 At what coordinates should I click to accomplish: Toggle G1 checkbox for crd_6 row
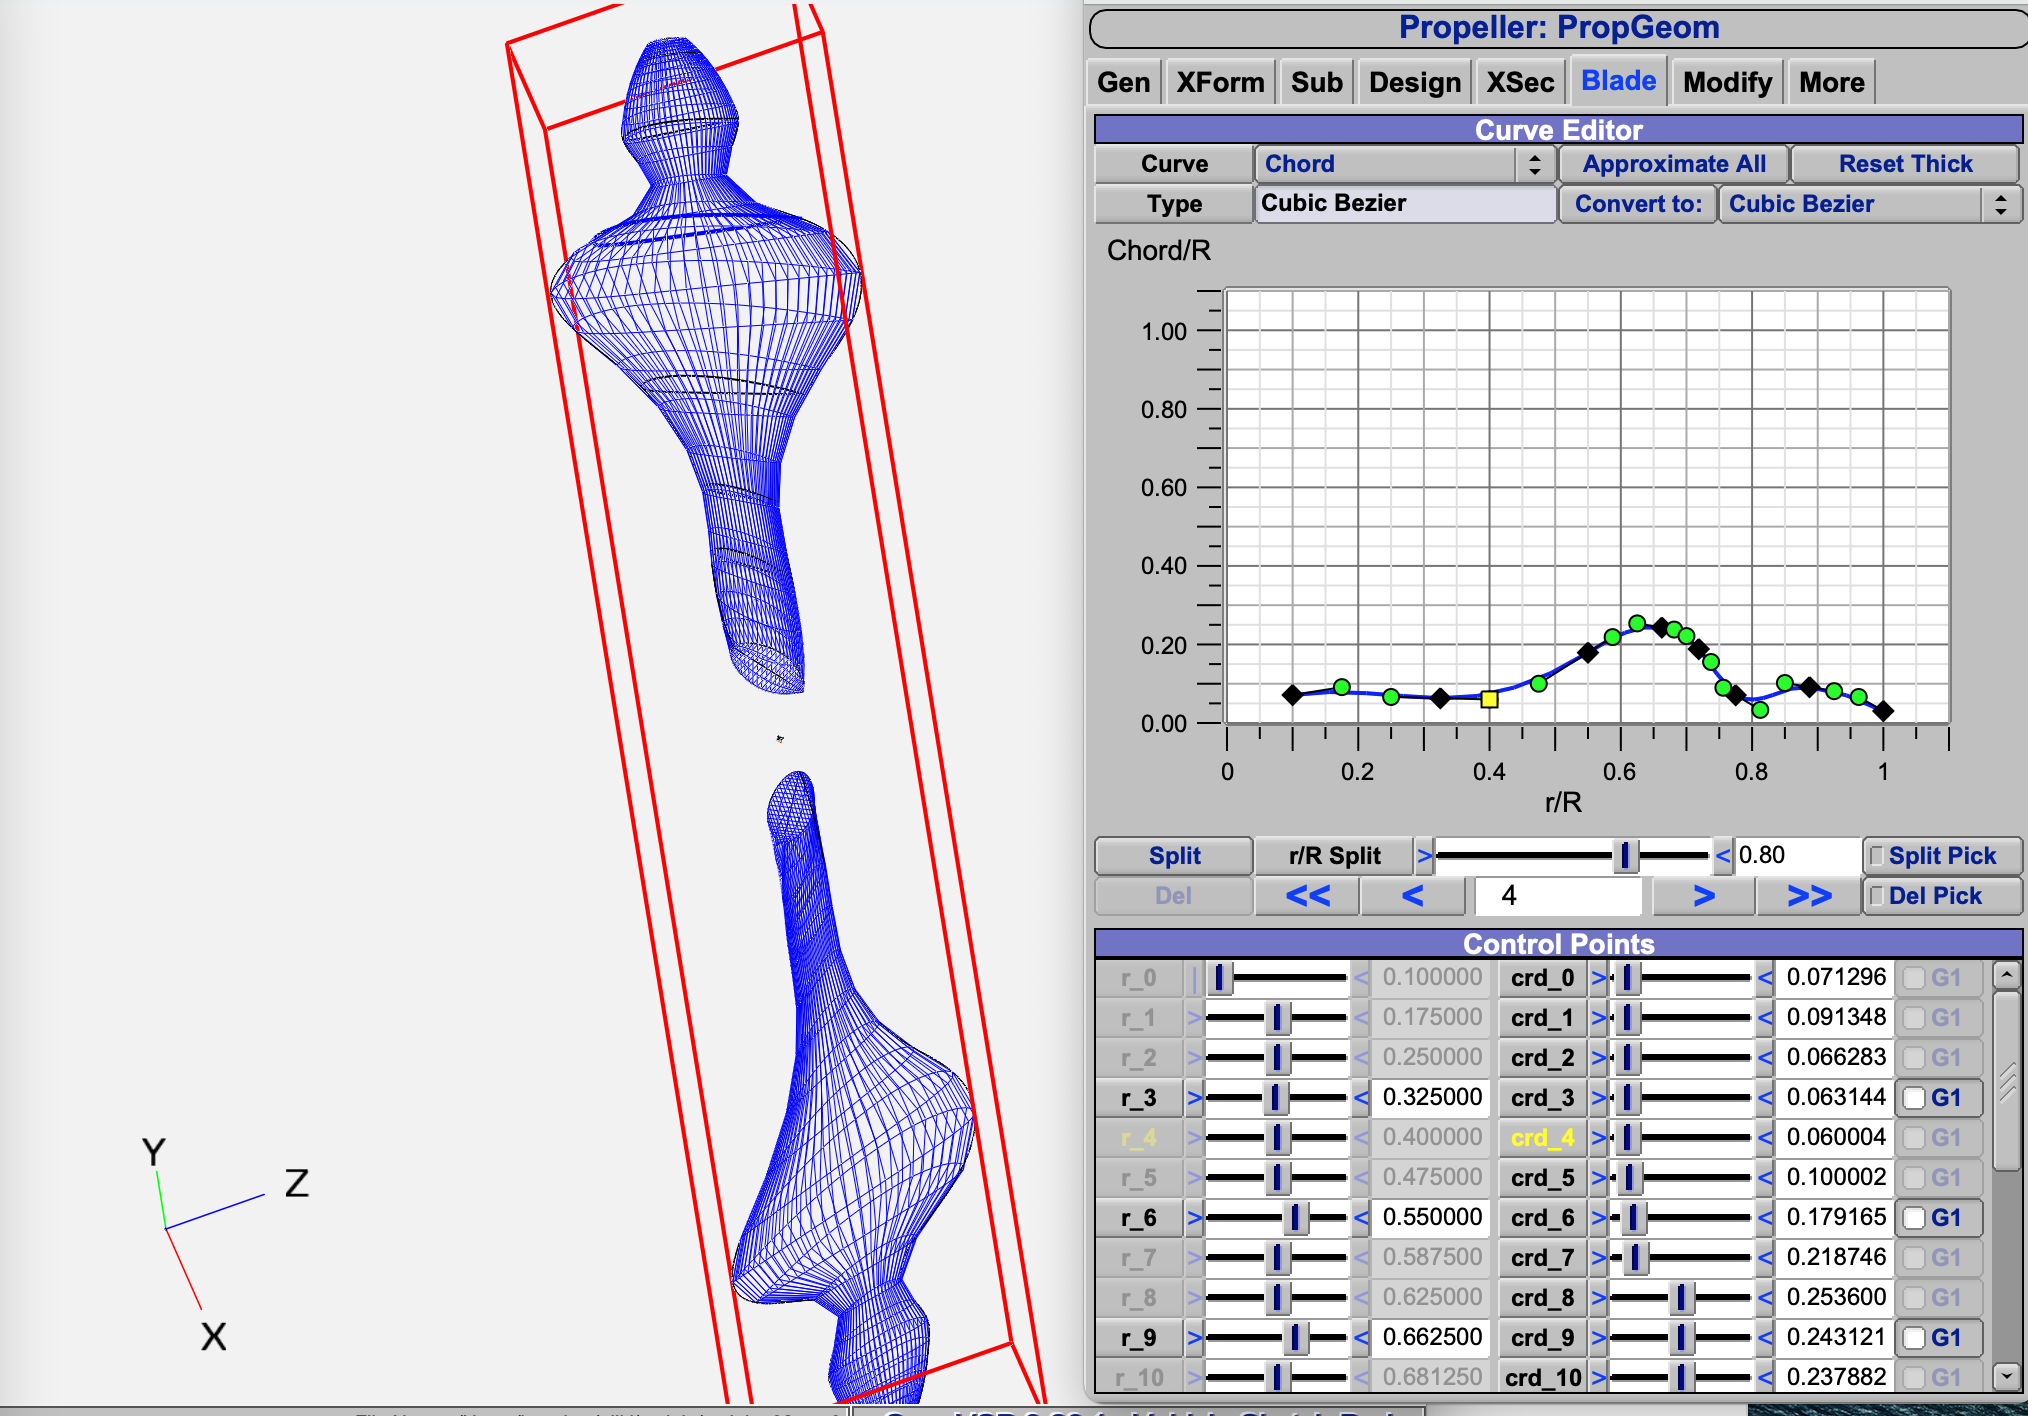point(1914,1218)
